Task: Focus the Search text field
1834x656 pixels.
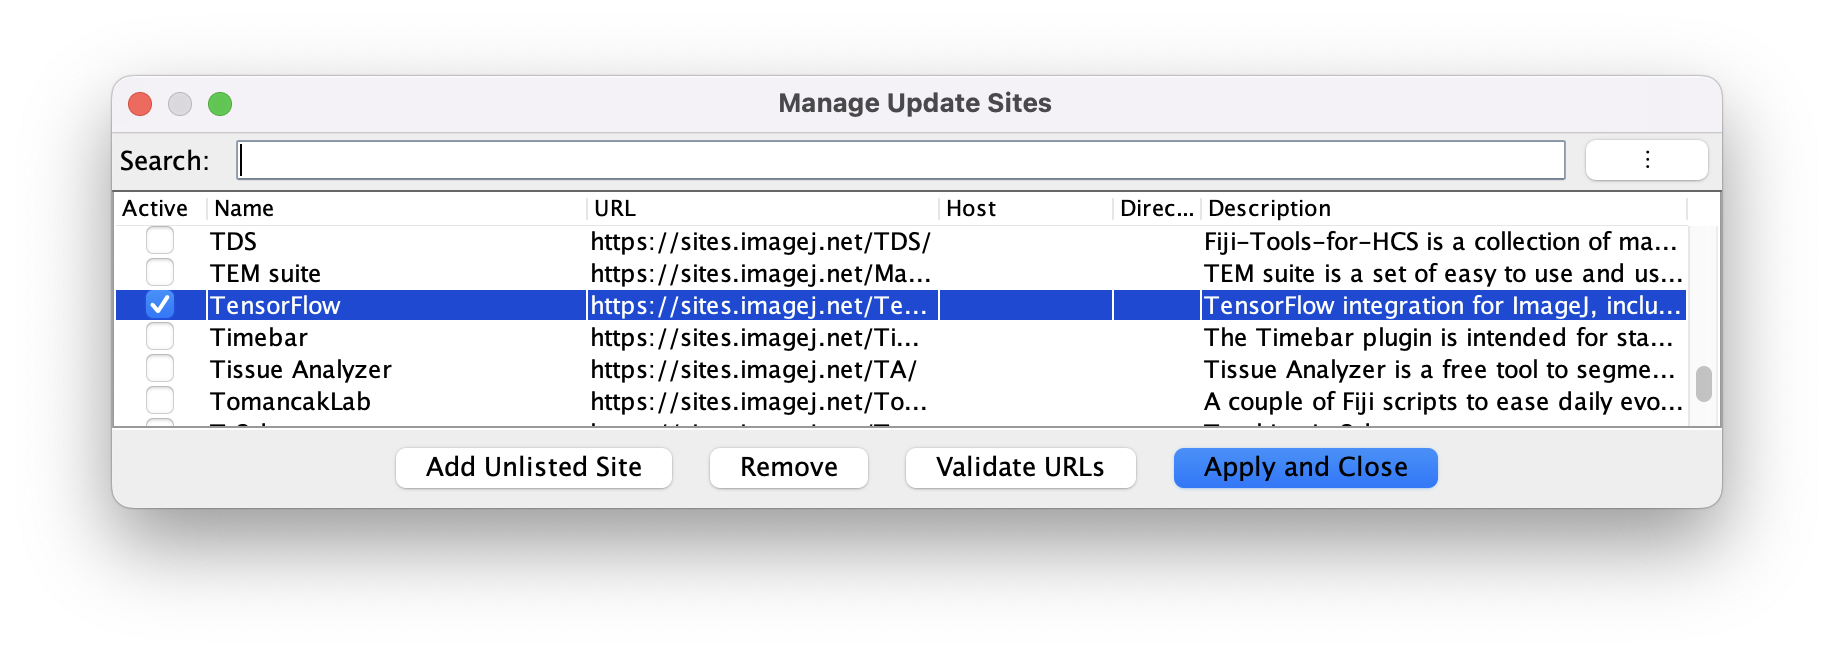Action: [900, 160]
